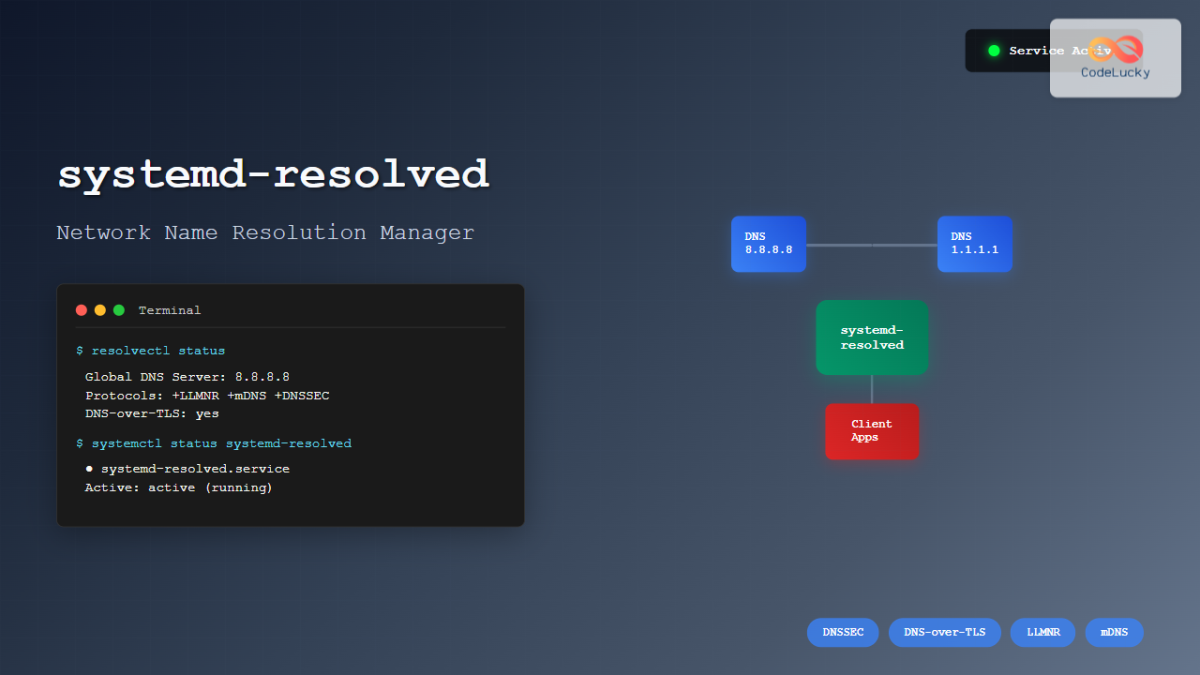The width and height of the screenshot is (1200, 675).
Task: Click the green systemd-resolved diagram node
Action: pos(871,337)
